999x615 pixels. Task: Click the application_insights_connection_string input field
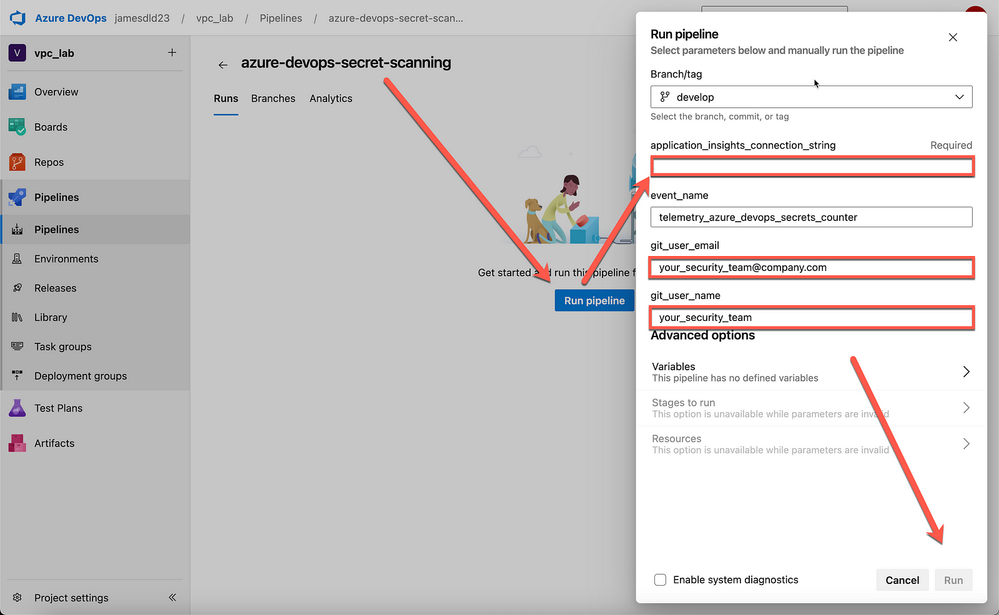click(812, 167)
